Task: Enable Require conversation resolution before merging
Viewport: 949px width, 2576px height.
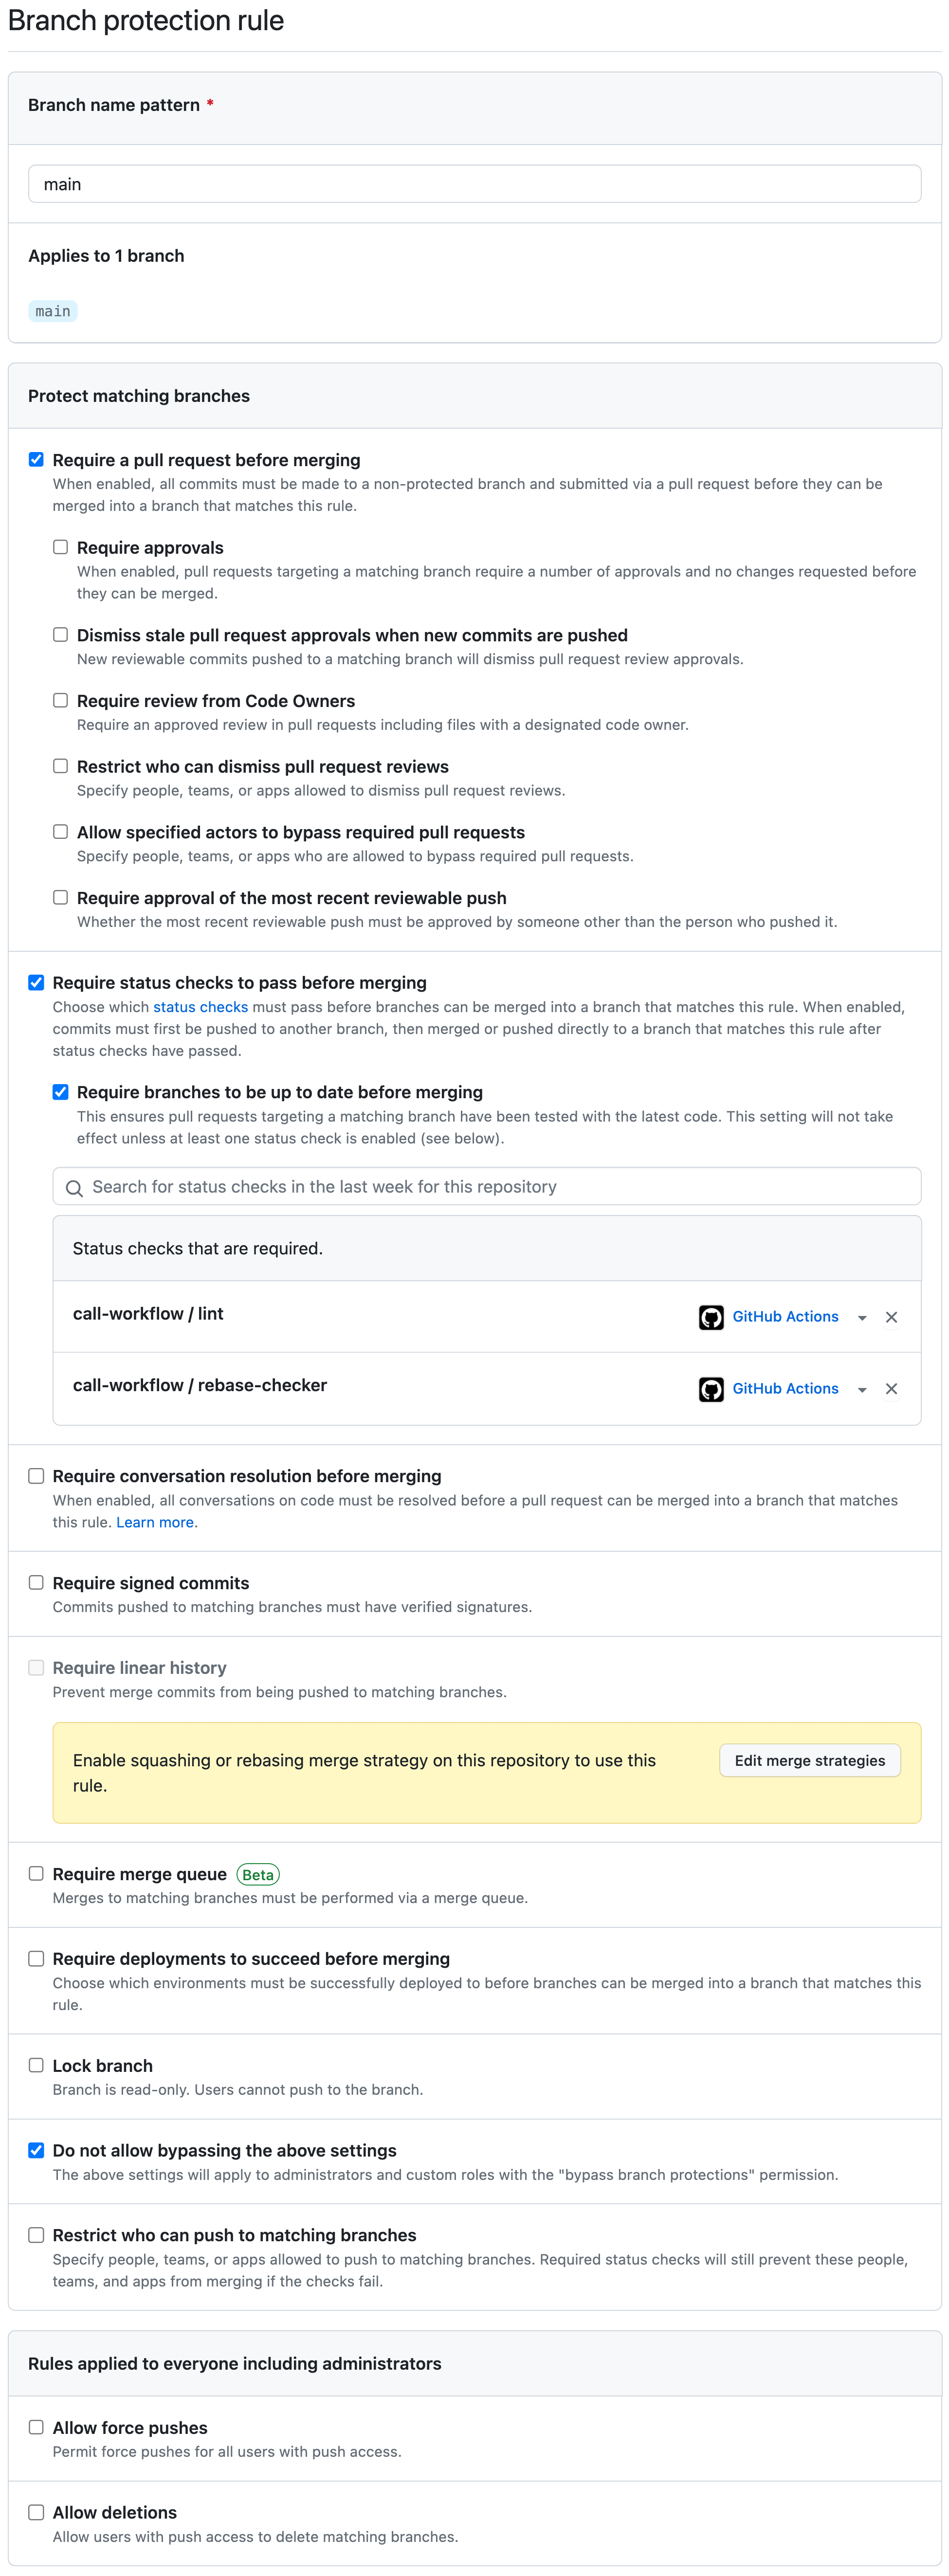Action: click(36, 1475)
